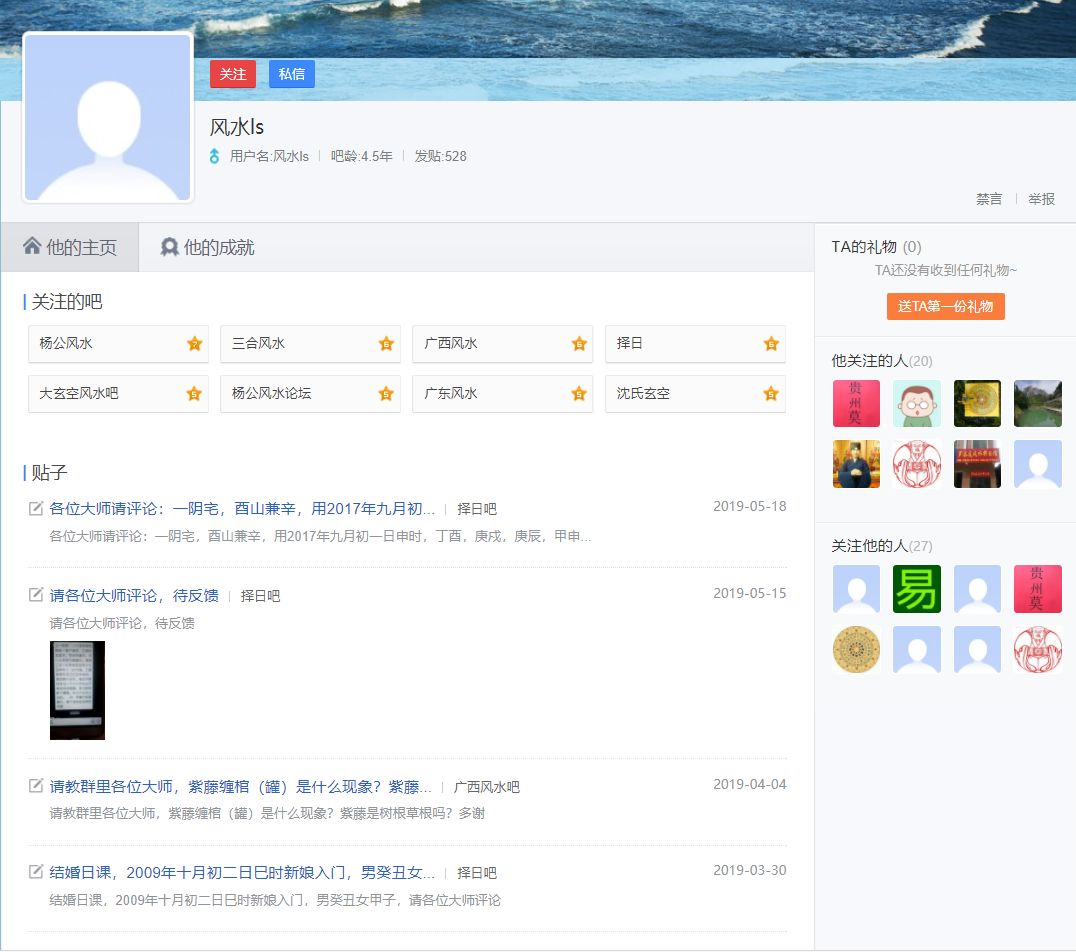Click the blue 私信 message button
The image size is (1076, 952).
click(291, 74)
